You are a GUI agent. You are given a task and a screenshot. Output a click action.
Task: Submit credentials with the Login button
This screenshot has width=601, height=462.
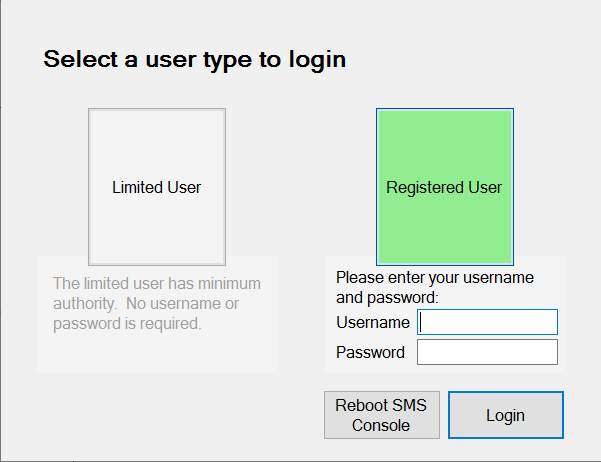click(506, 415)
